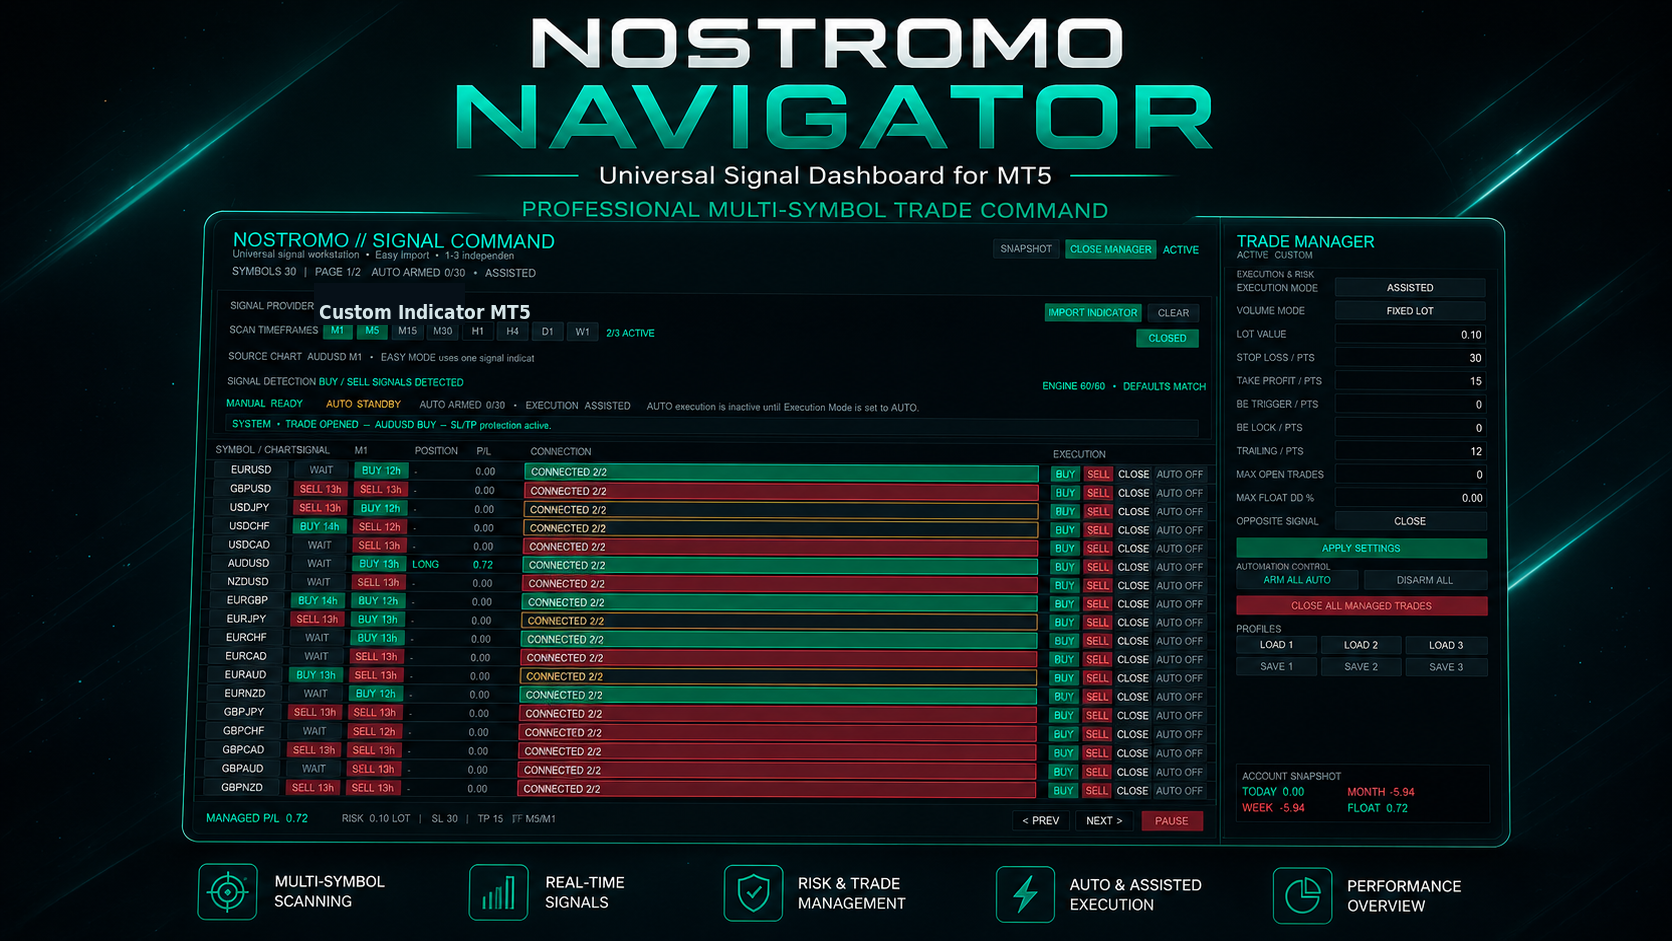Click the AUDUSD symbol cell
1672x941 pixels.
coord(248,563)
